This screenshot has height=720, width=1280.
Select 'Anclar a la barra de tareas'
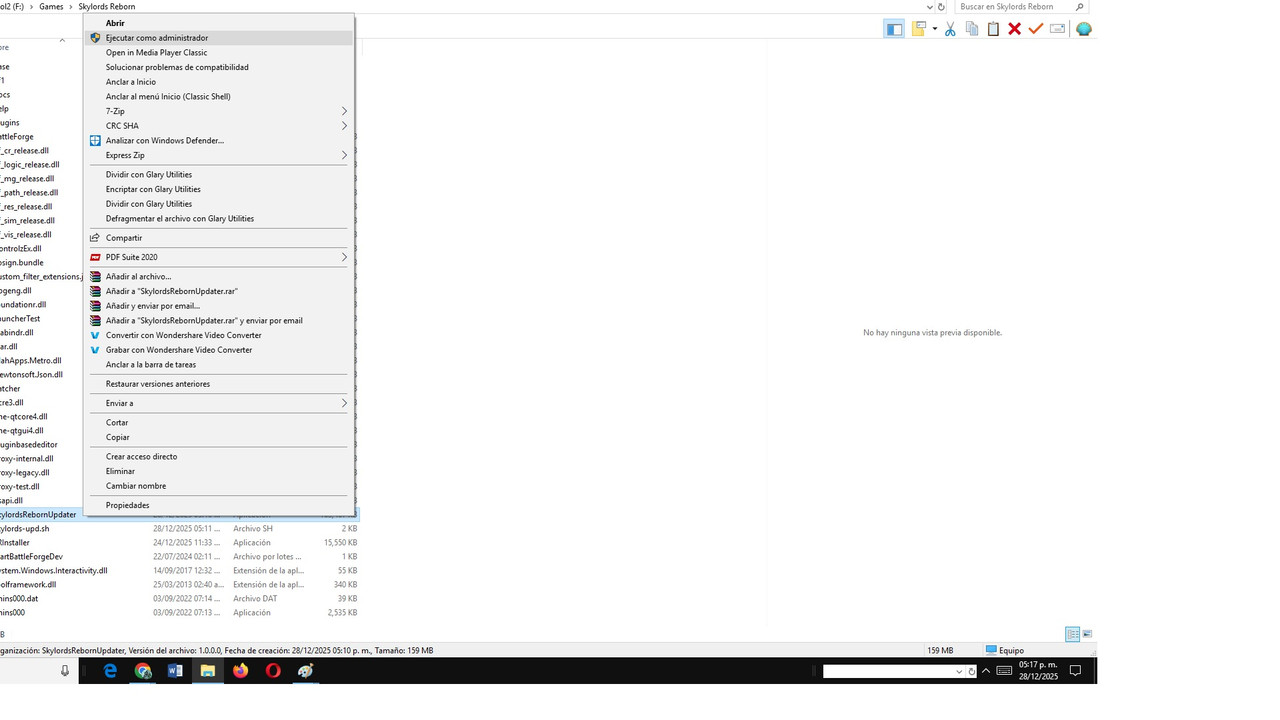point(218,365)
